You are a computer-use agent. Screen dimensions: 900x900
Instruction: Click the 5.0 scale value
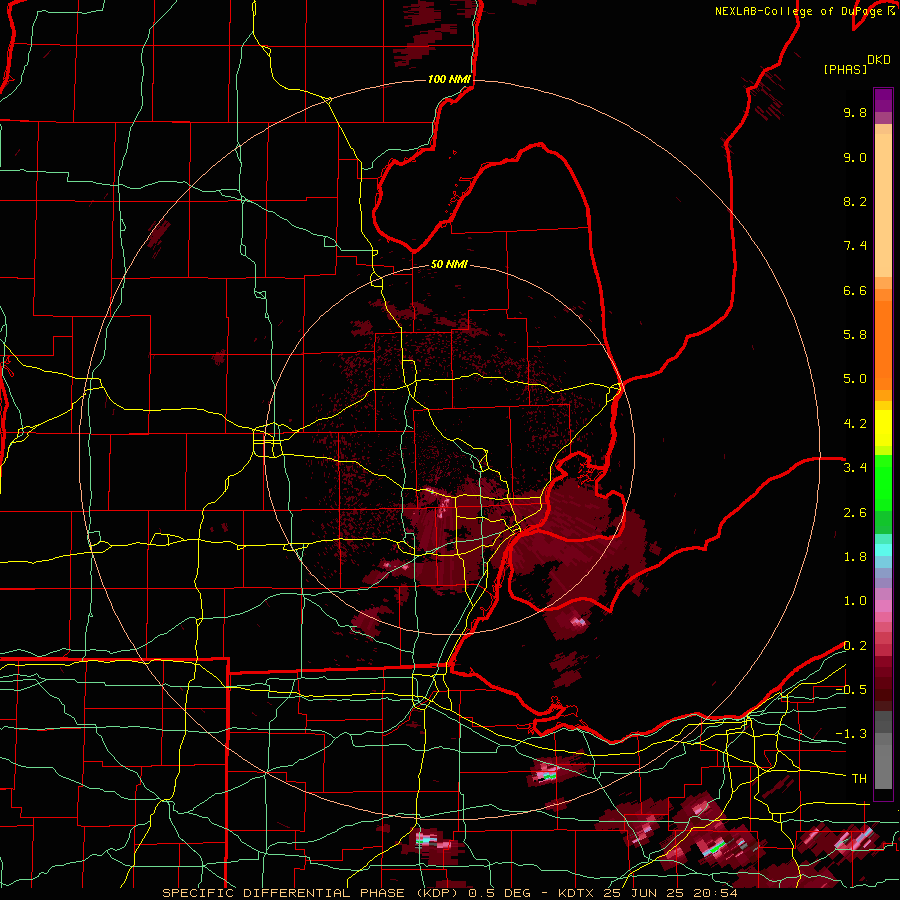(855, 379)
